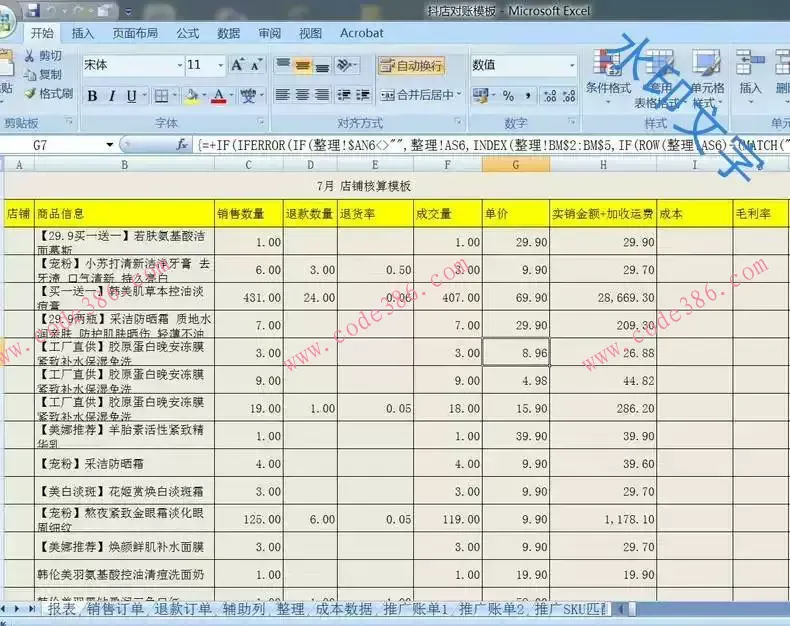This screenshot has height=626, width=790.
Task: Open the 页面布局 ribbon tab
Action: (x=135, y=33)
